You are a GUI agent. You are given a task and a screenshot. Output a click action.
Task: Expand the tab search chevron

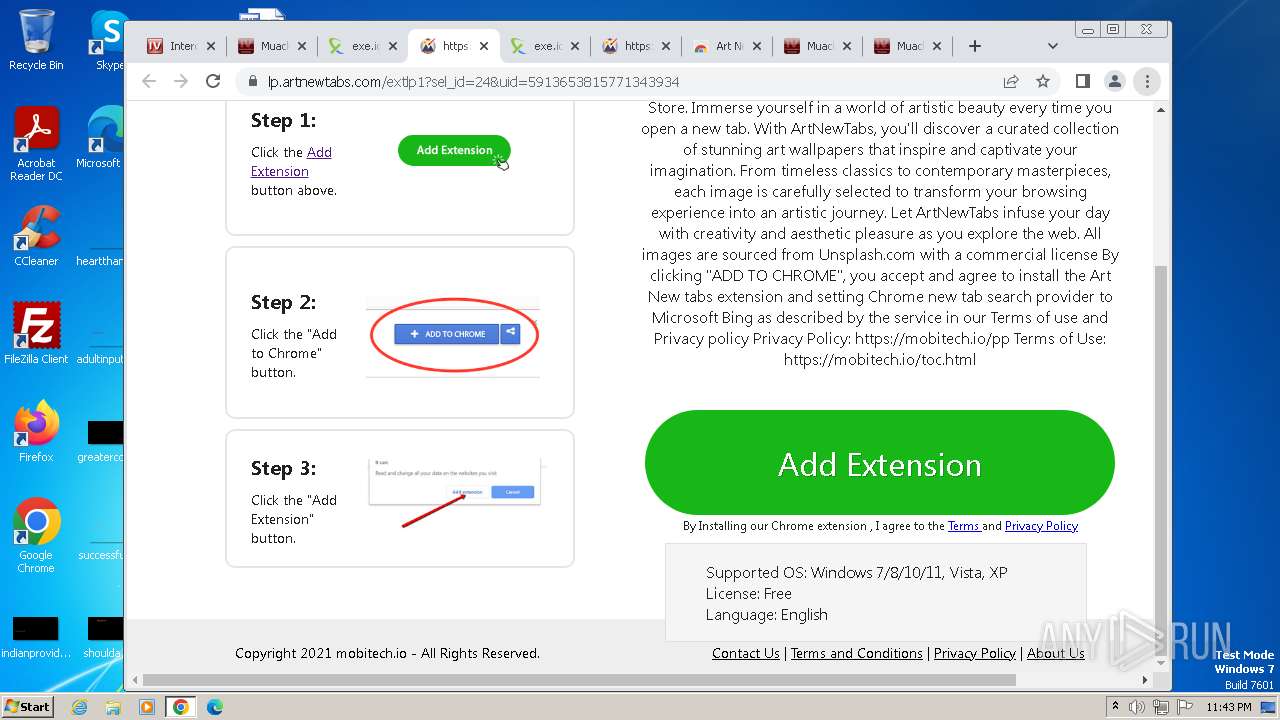(x=1052, y=46)
